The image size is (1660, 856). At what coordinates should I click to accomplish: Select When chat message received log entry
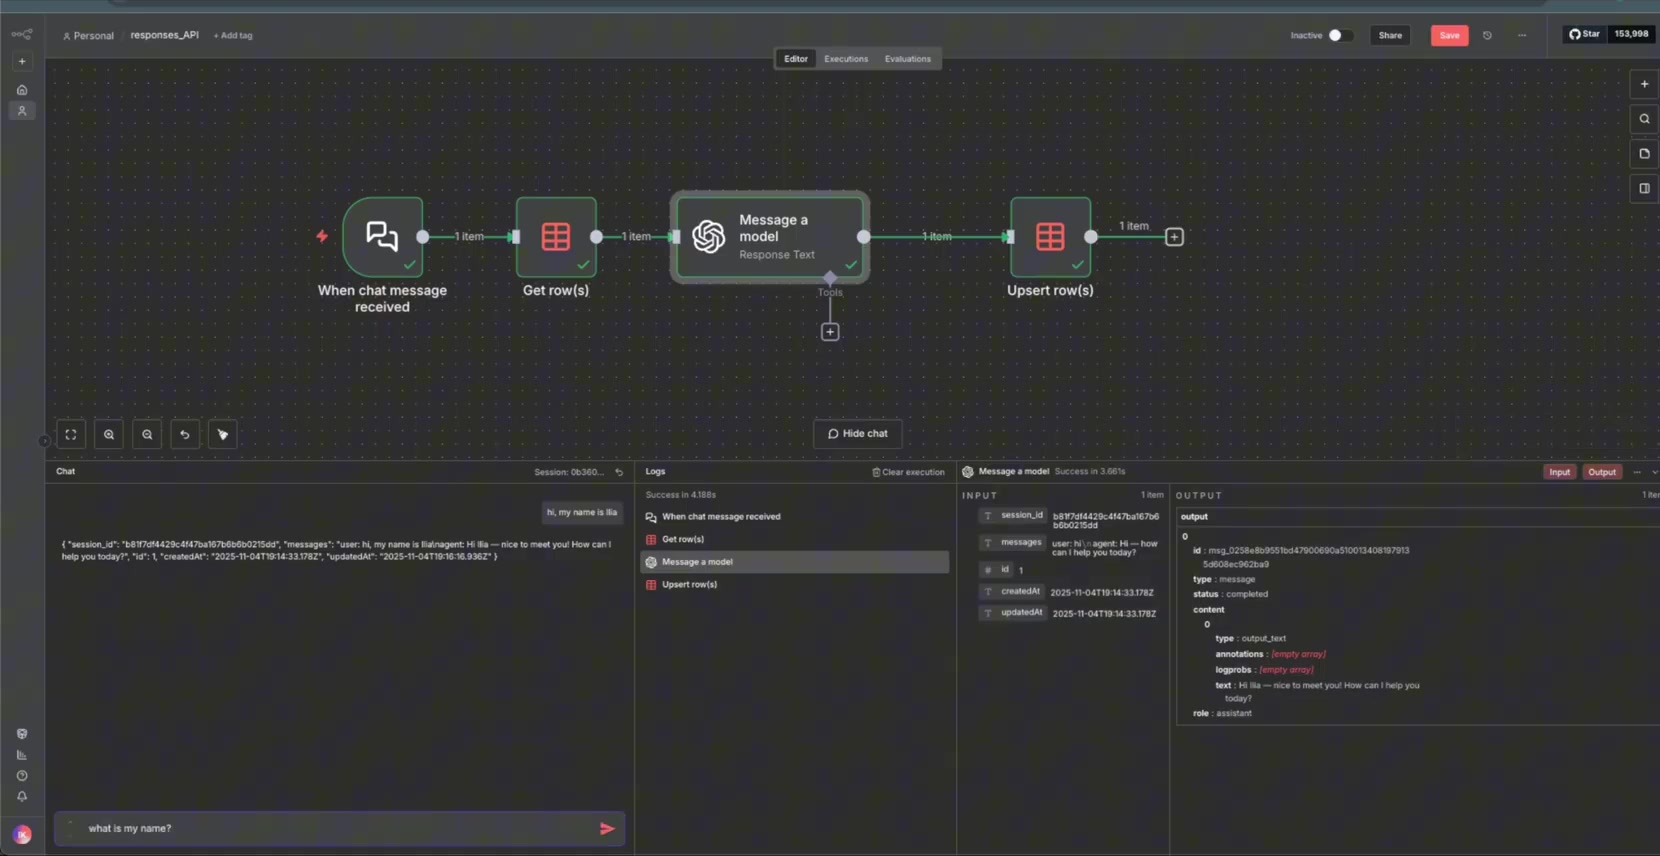(x=795, y=517)
